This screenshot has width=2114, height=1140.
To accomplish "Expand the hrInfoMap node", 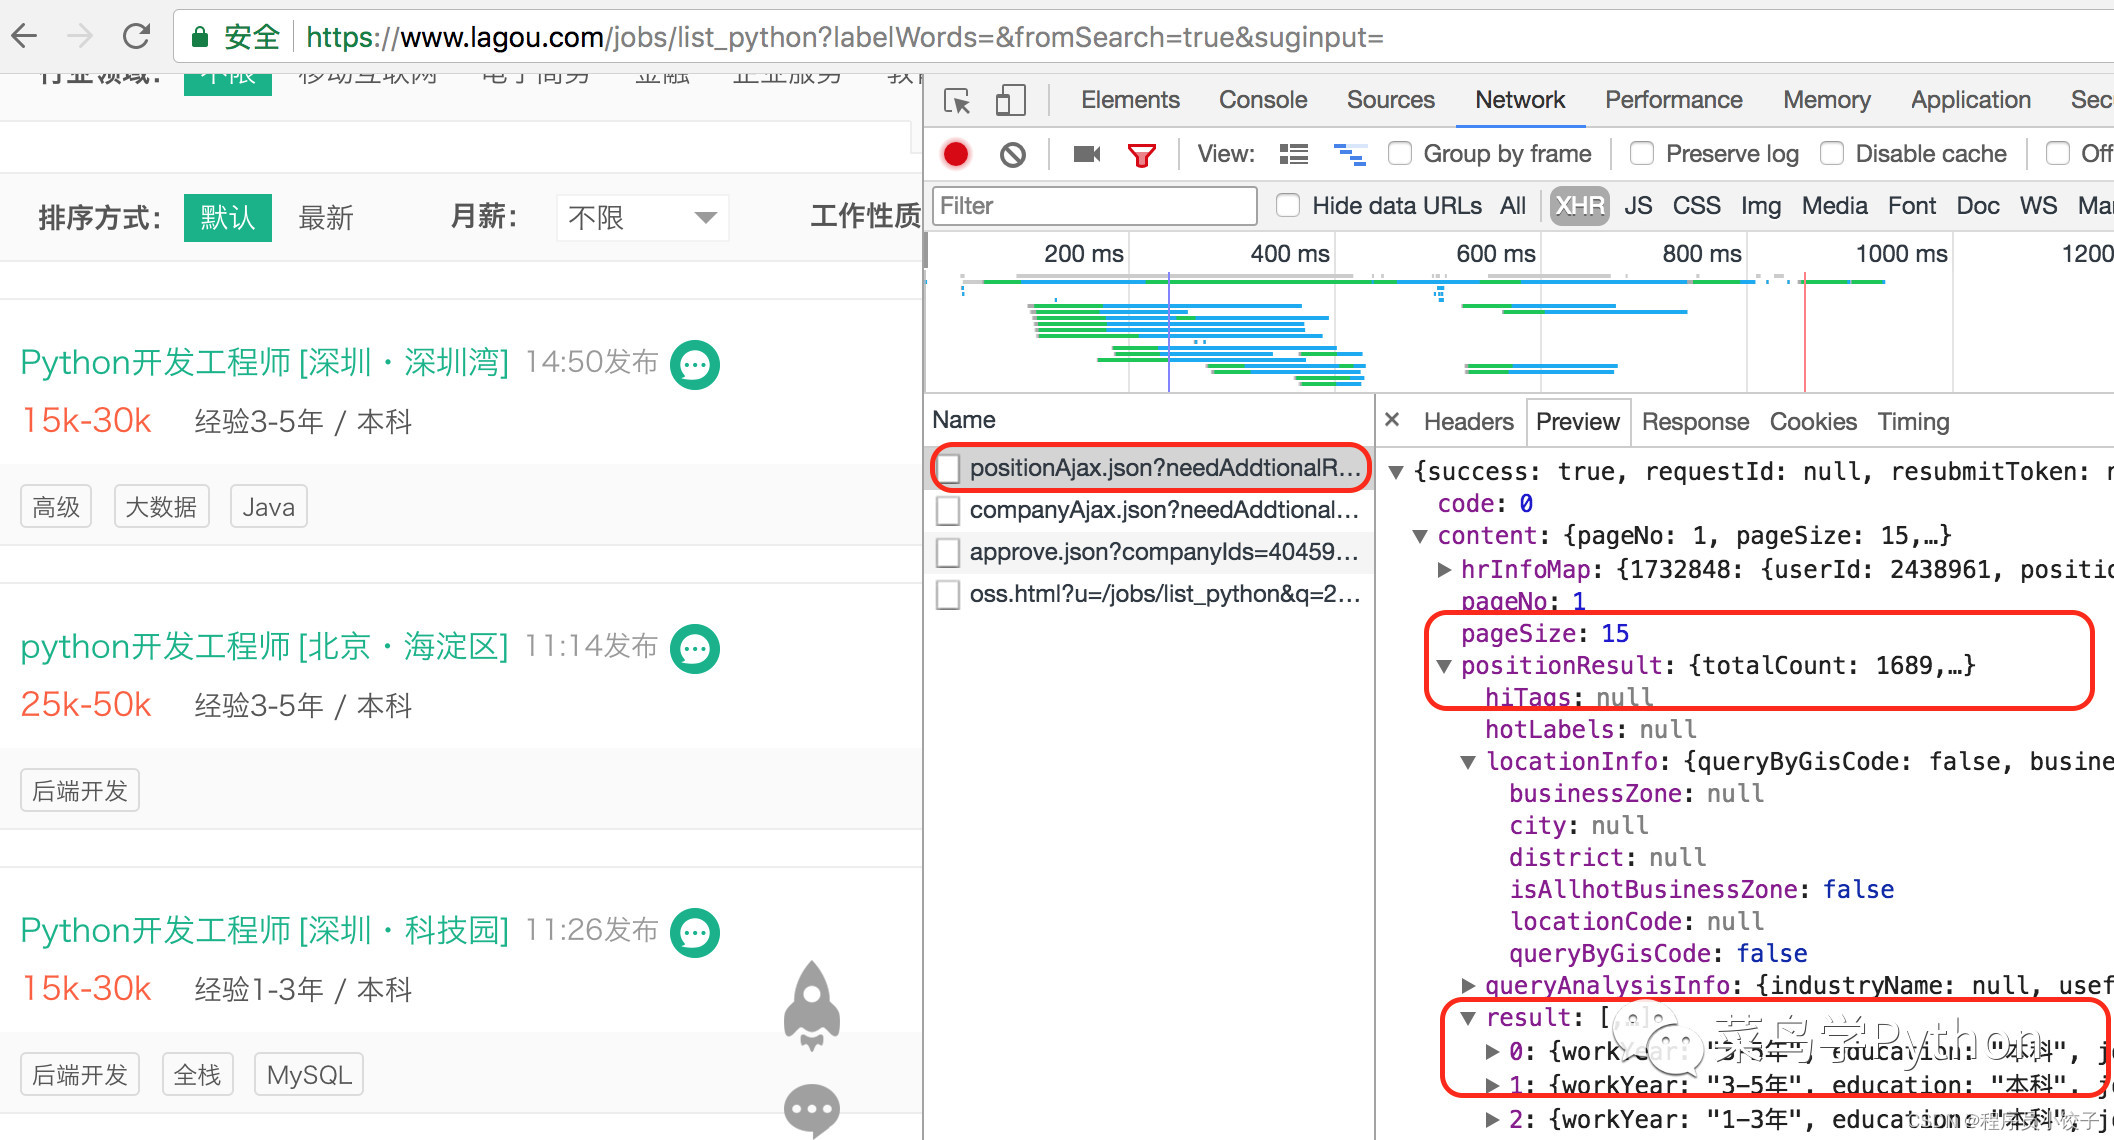I will (1444, 569).
